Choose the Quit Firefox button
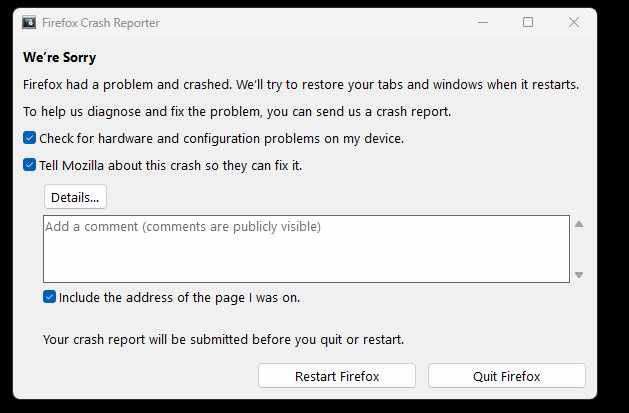Image resolution: width=629 pixels, height=413 pixels. point(506,376)
